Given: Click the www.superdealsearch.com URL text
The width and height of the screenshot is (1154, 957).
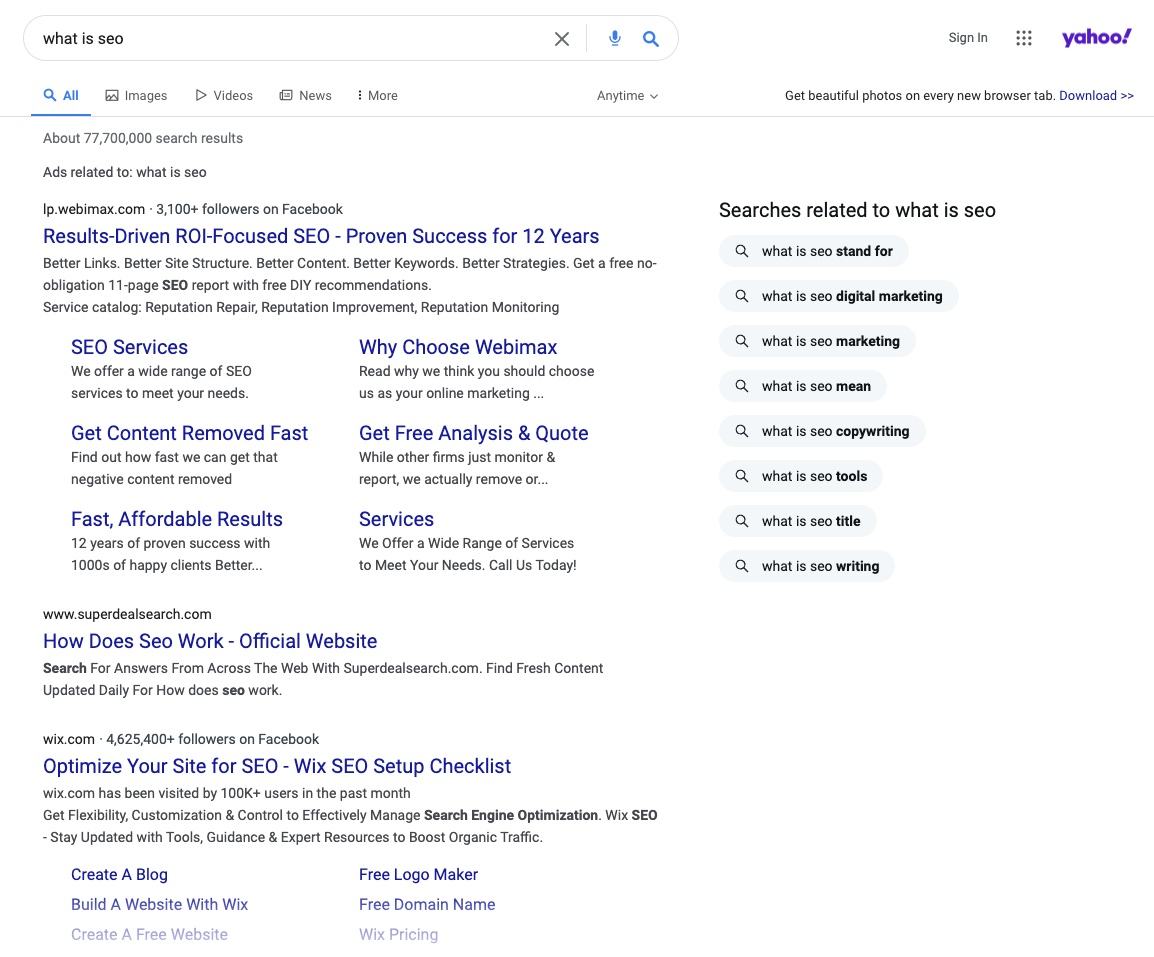Looking at the screenshot, I should pyautogui.click(x=127, y=615).
